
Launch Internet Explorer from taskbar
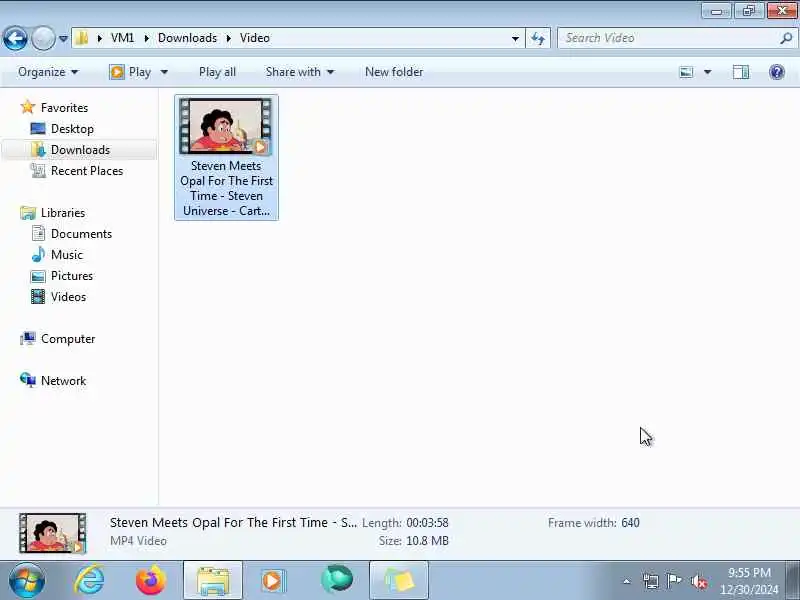click(x=89, y=580)
